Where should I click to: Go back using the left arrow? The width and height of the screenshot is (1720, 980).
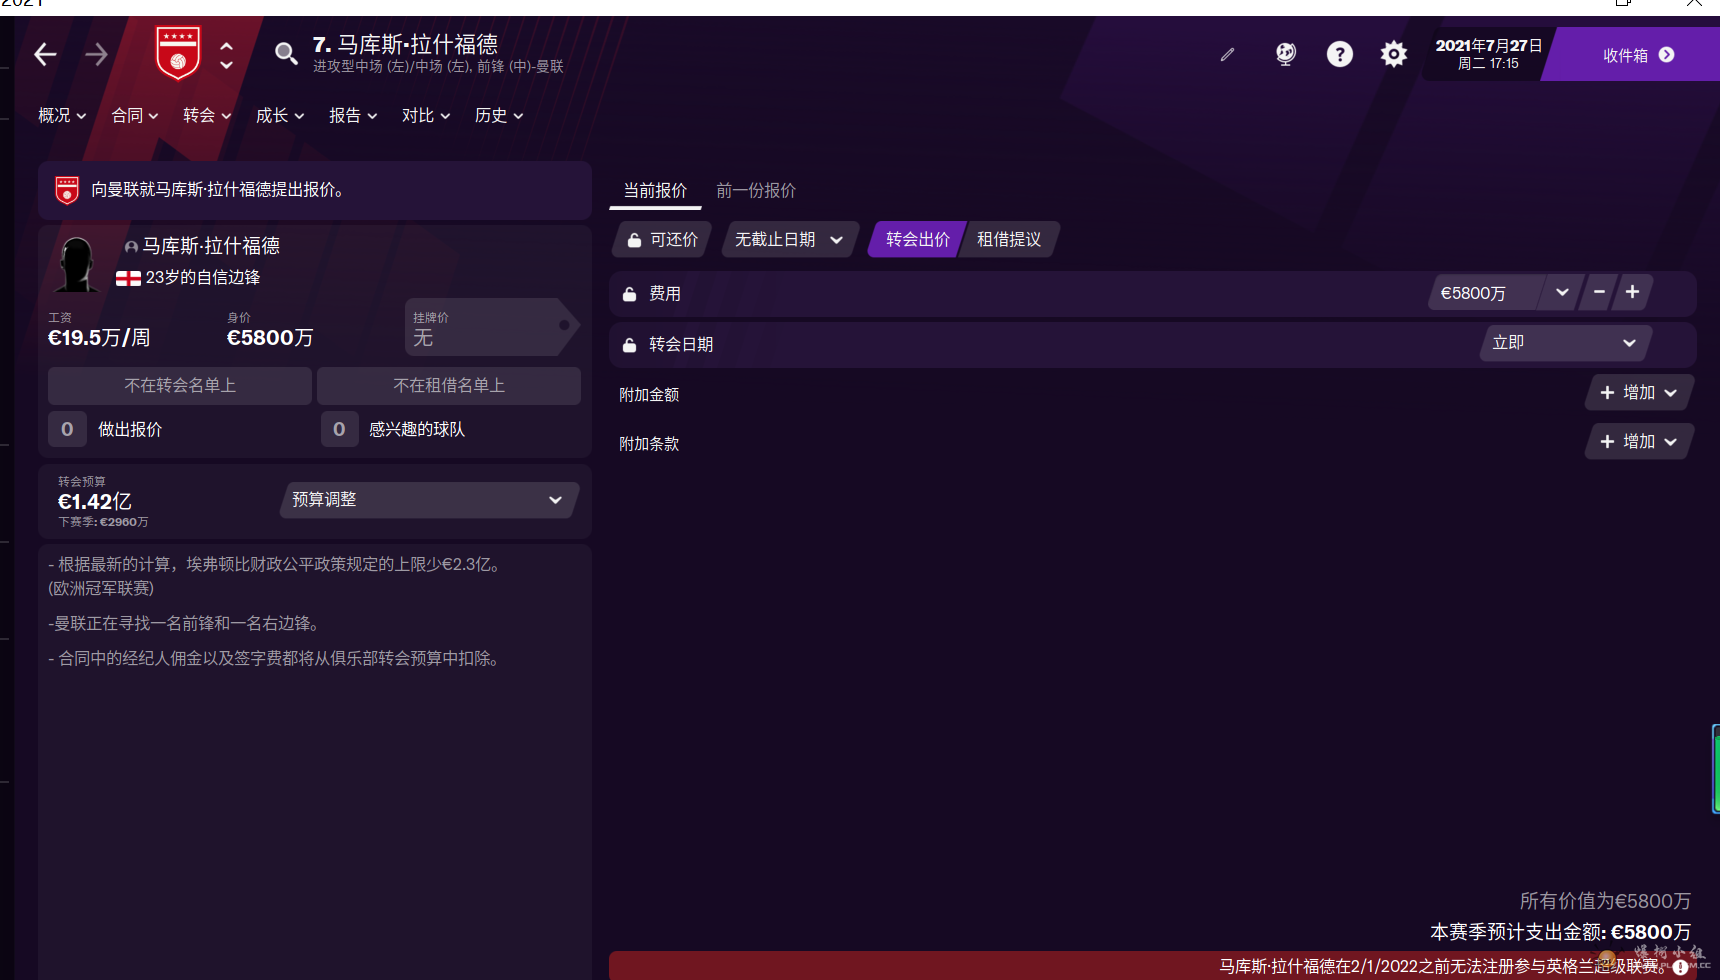45,54
